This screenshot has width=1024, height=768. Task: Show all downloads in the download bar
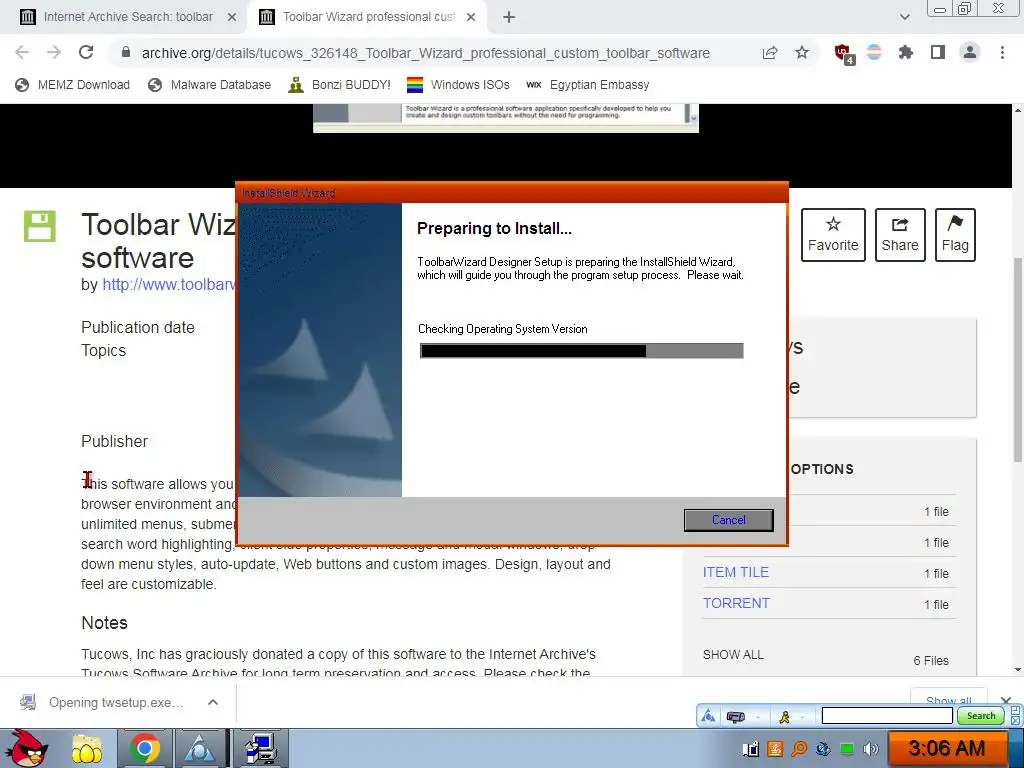tap(948, 697)
